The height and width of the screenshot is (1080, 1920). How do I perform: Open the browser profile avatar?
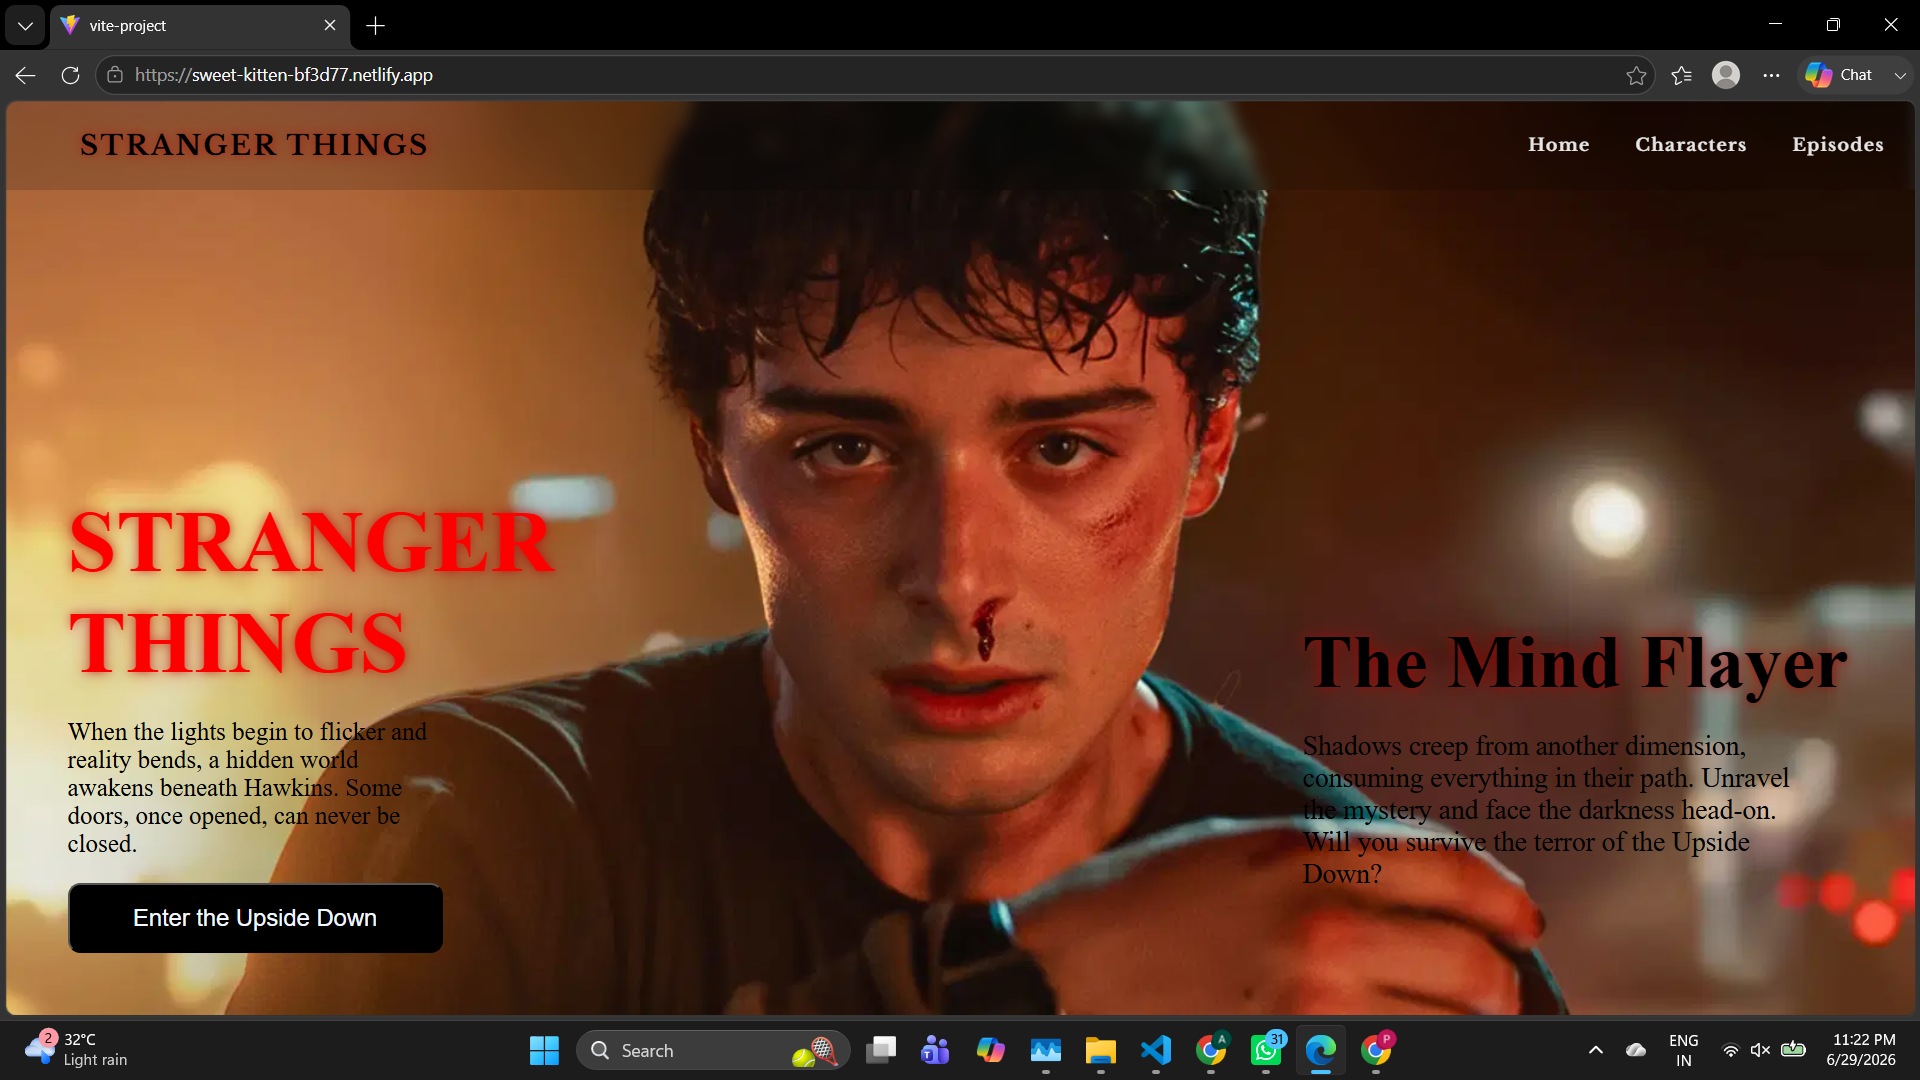1726,75
